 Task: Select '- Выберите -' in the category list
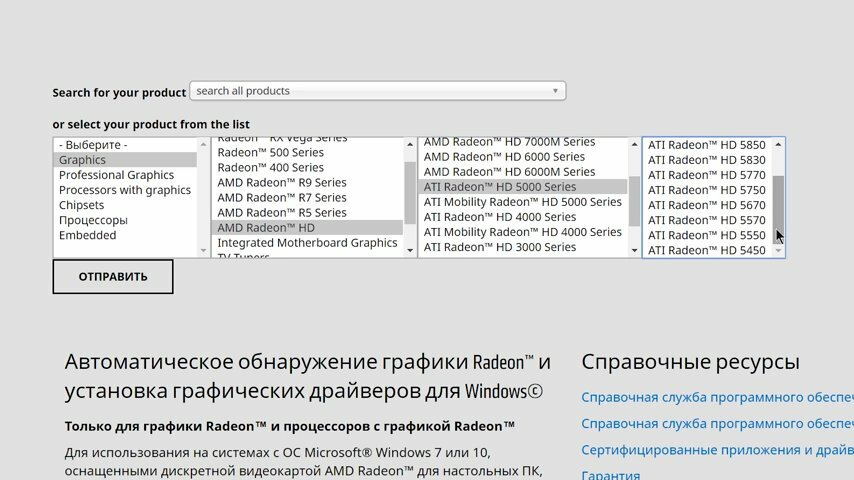[125, 145]
